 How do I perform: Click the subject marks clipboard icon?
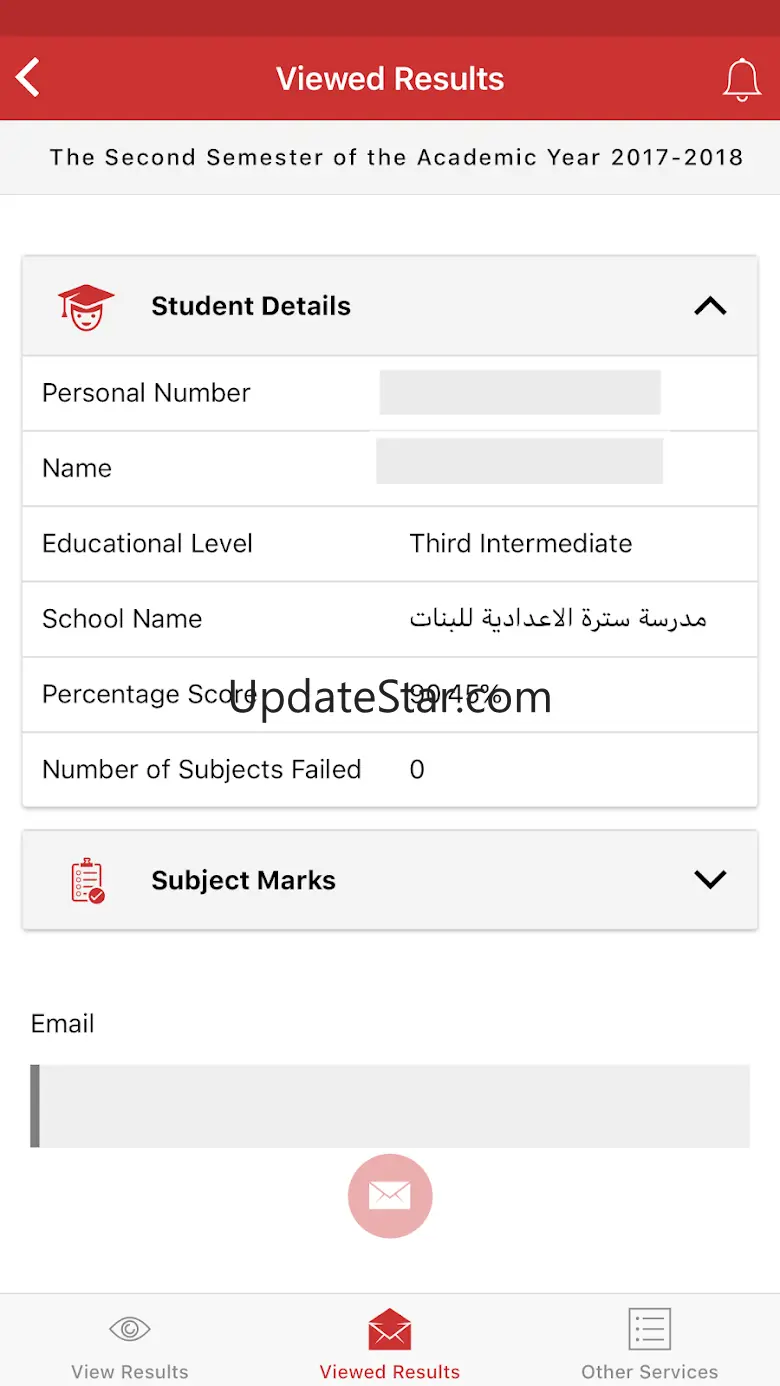pos(88,880)
